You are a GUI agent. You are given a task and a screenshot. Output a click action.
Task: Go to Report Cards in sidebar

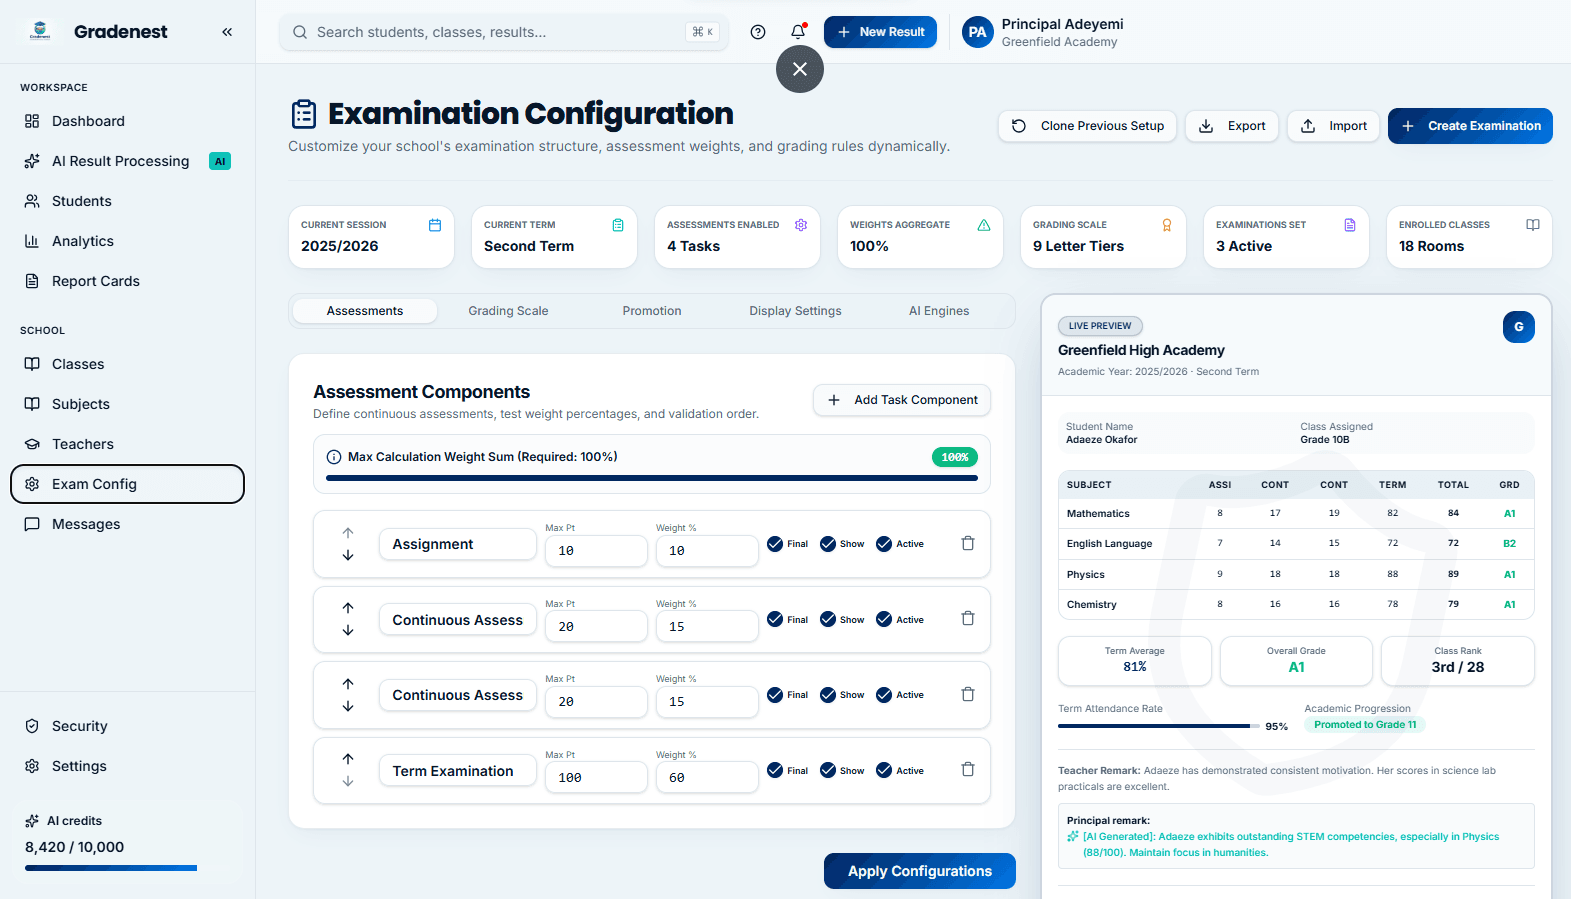click(x=127, y=281)
